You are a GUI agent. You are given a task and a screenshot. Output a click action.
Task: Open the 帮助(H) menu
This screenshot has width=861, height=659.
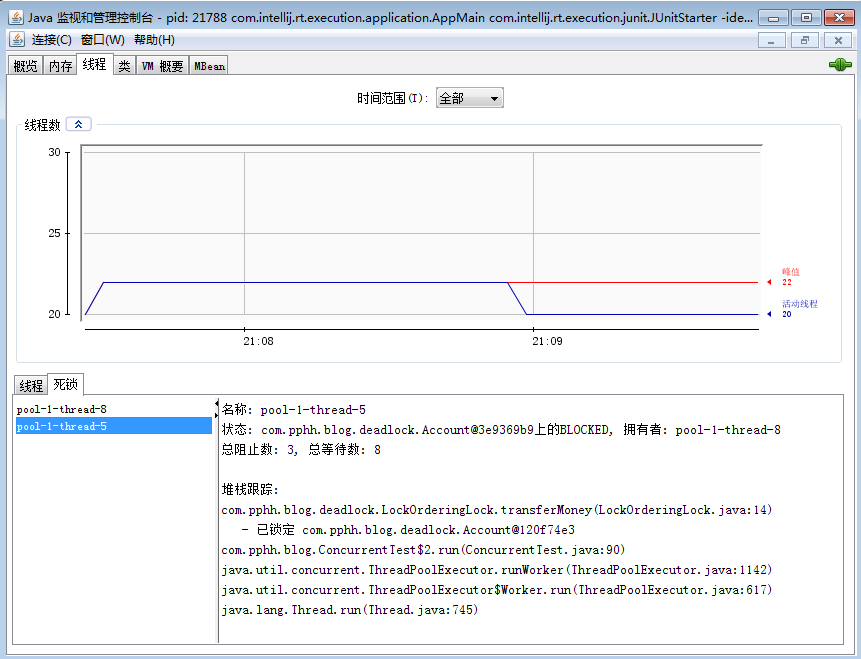pos(154,40)
